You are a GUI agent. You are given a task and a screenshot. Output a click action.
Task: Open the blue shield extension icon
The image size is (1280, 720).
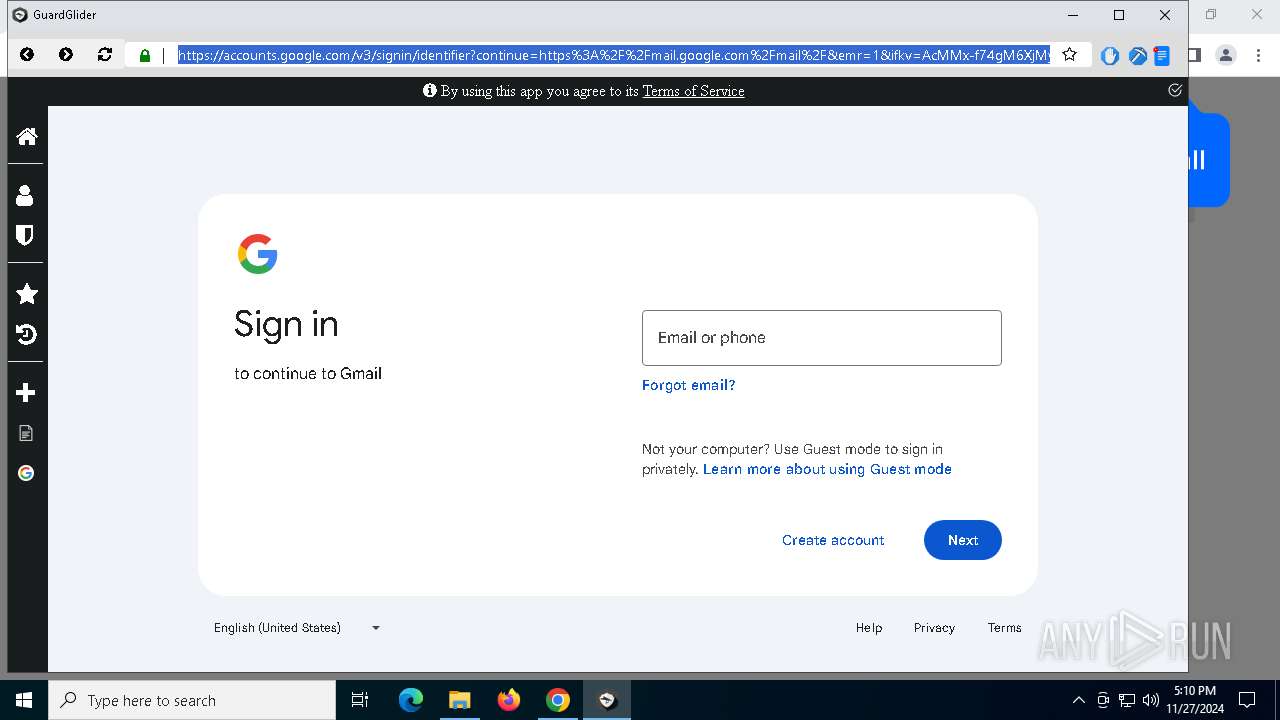[1109, 56]
